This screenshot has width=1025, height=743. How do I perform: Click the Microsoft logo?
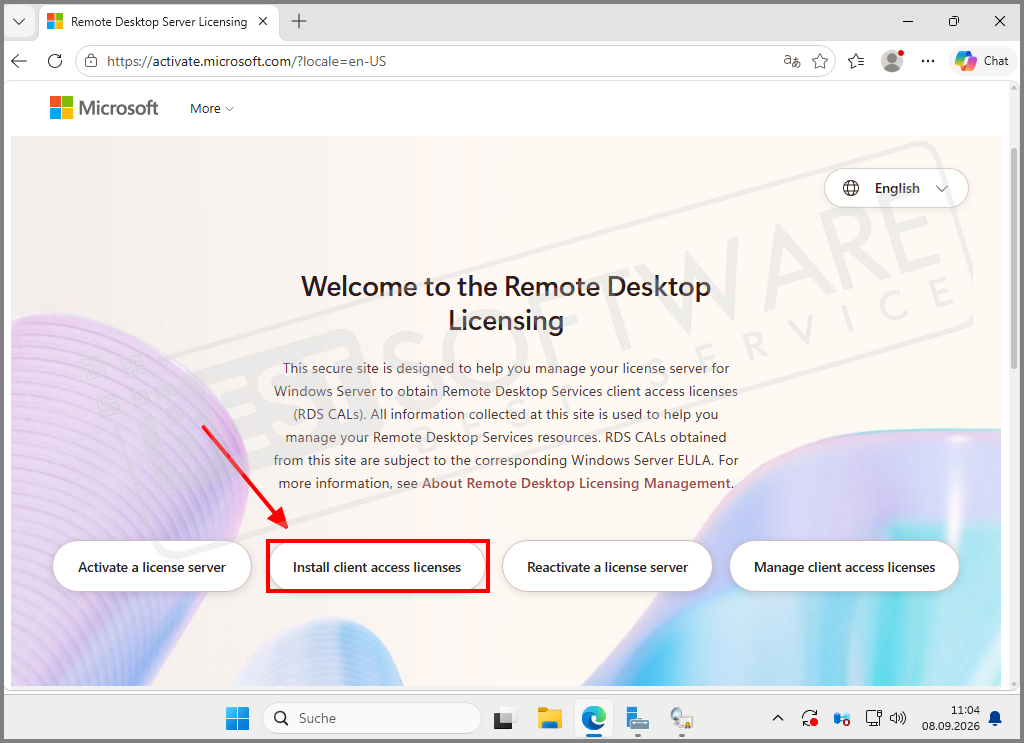point(104,108)
